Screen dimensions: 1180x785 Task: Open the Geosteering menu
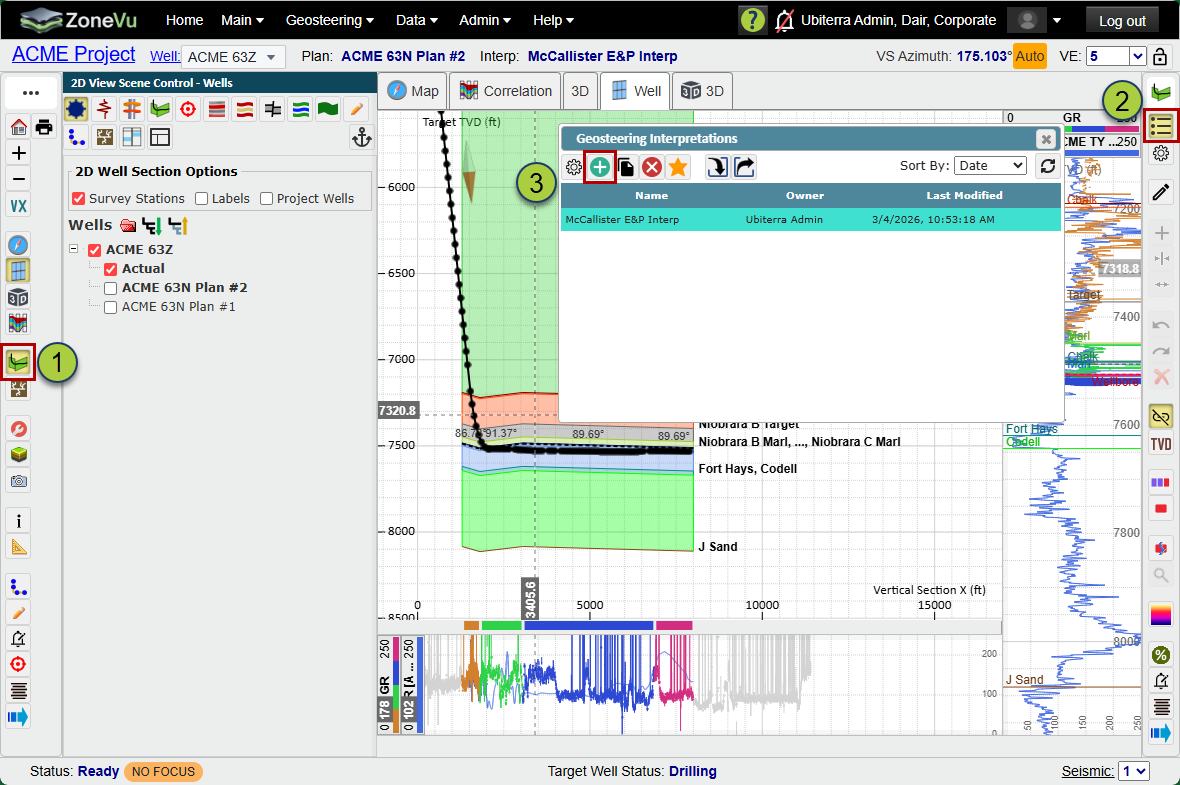330,20
